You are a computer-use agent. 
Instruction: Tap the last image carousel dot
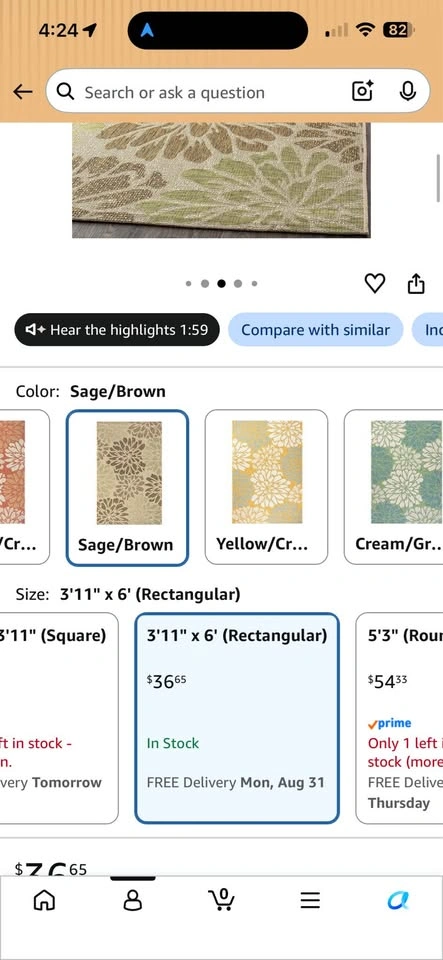point(255,283)
